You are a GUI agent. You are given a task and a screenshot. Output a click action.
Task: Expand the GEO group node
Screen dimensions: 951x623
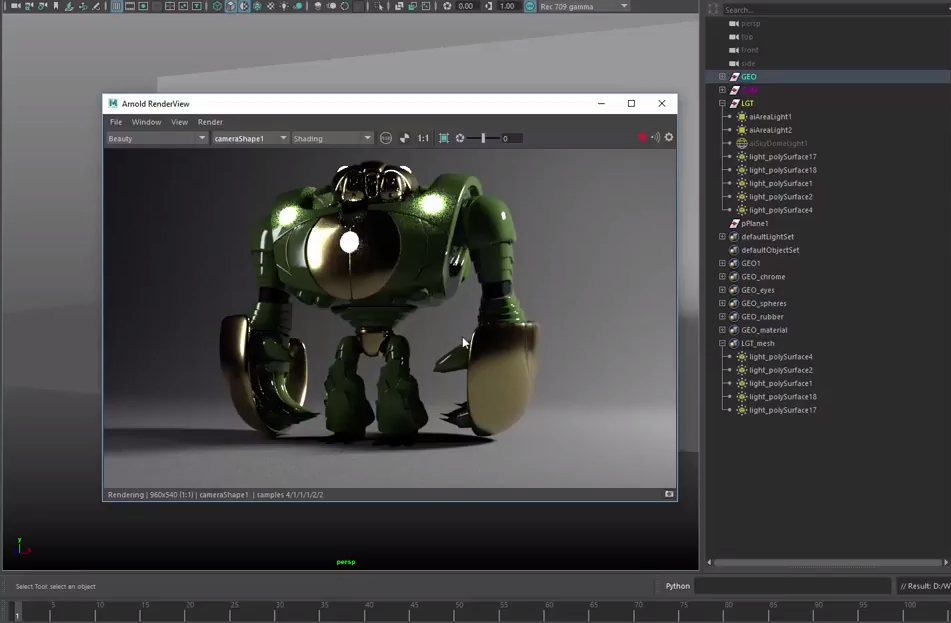point(722,77)
